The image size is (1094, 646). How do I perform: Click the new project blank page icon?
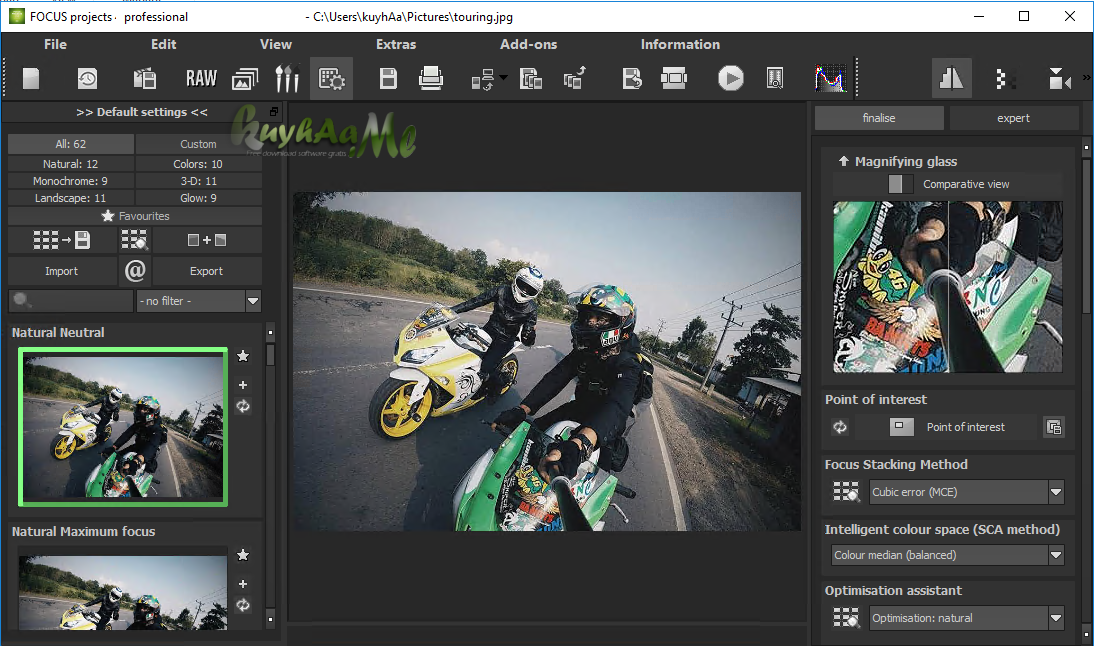point(31,78)
